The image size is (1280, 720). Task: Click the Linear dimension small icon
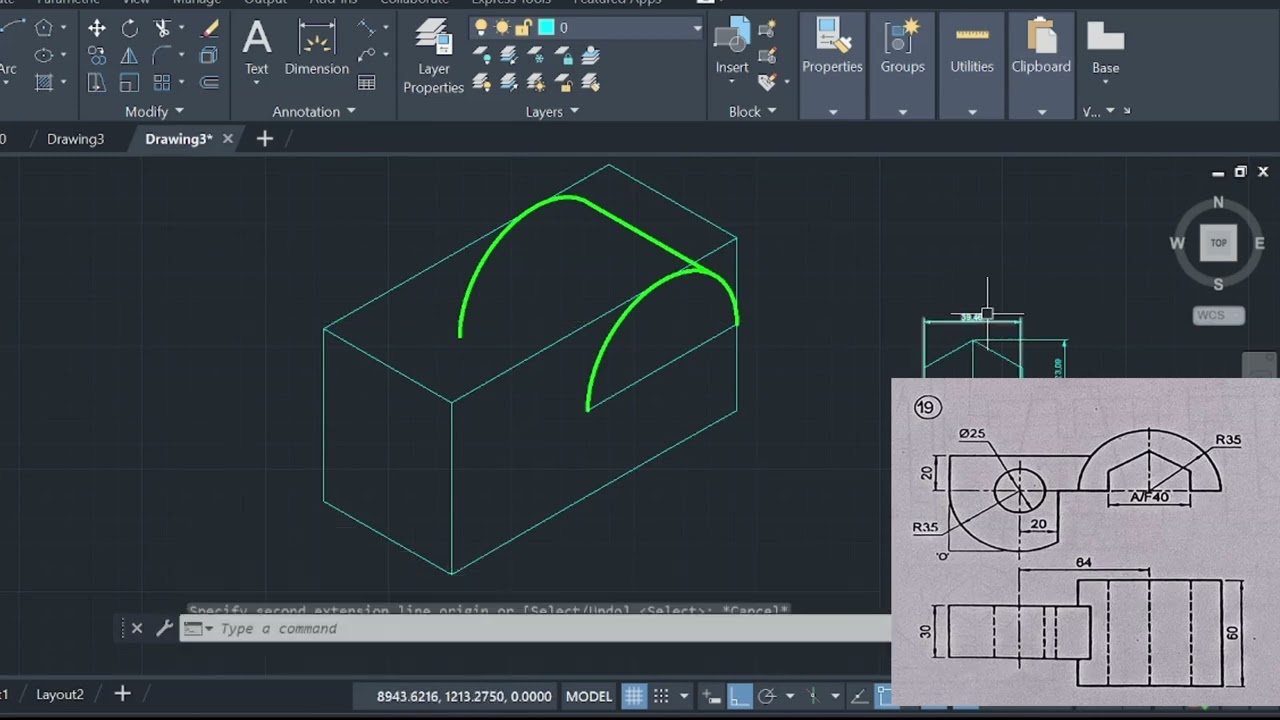point(367,28)
